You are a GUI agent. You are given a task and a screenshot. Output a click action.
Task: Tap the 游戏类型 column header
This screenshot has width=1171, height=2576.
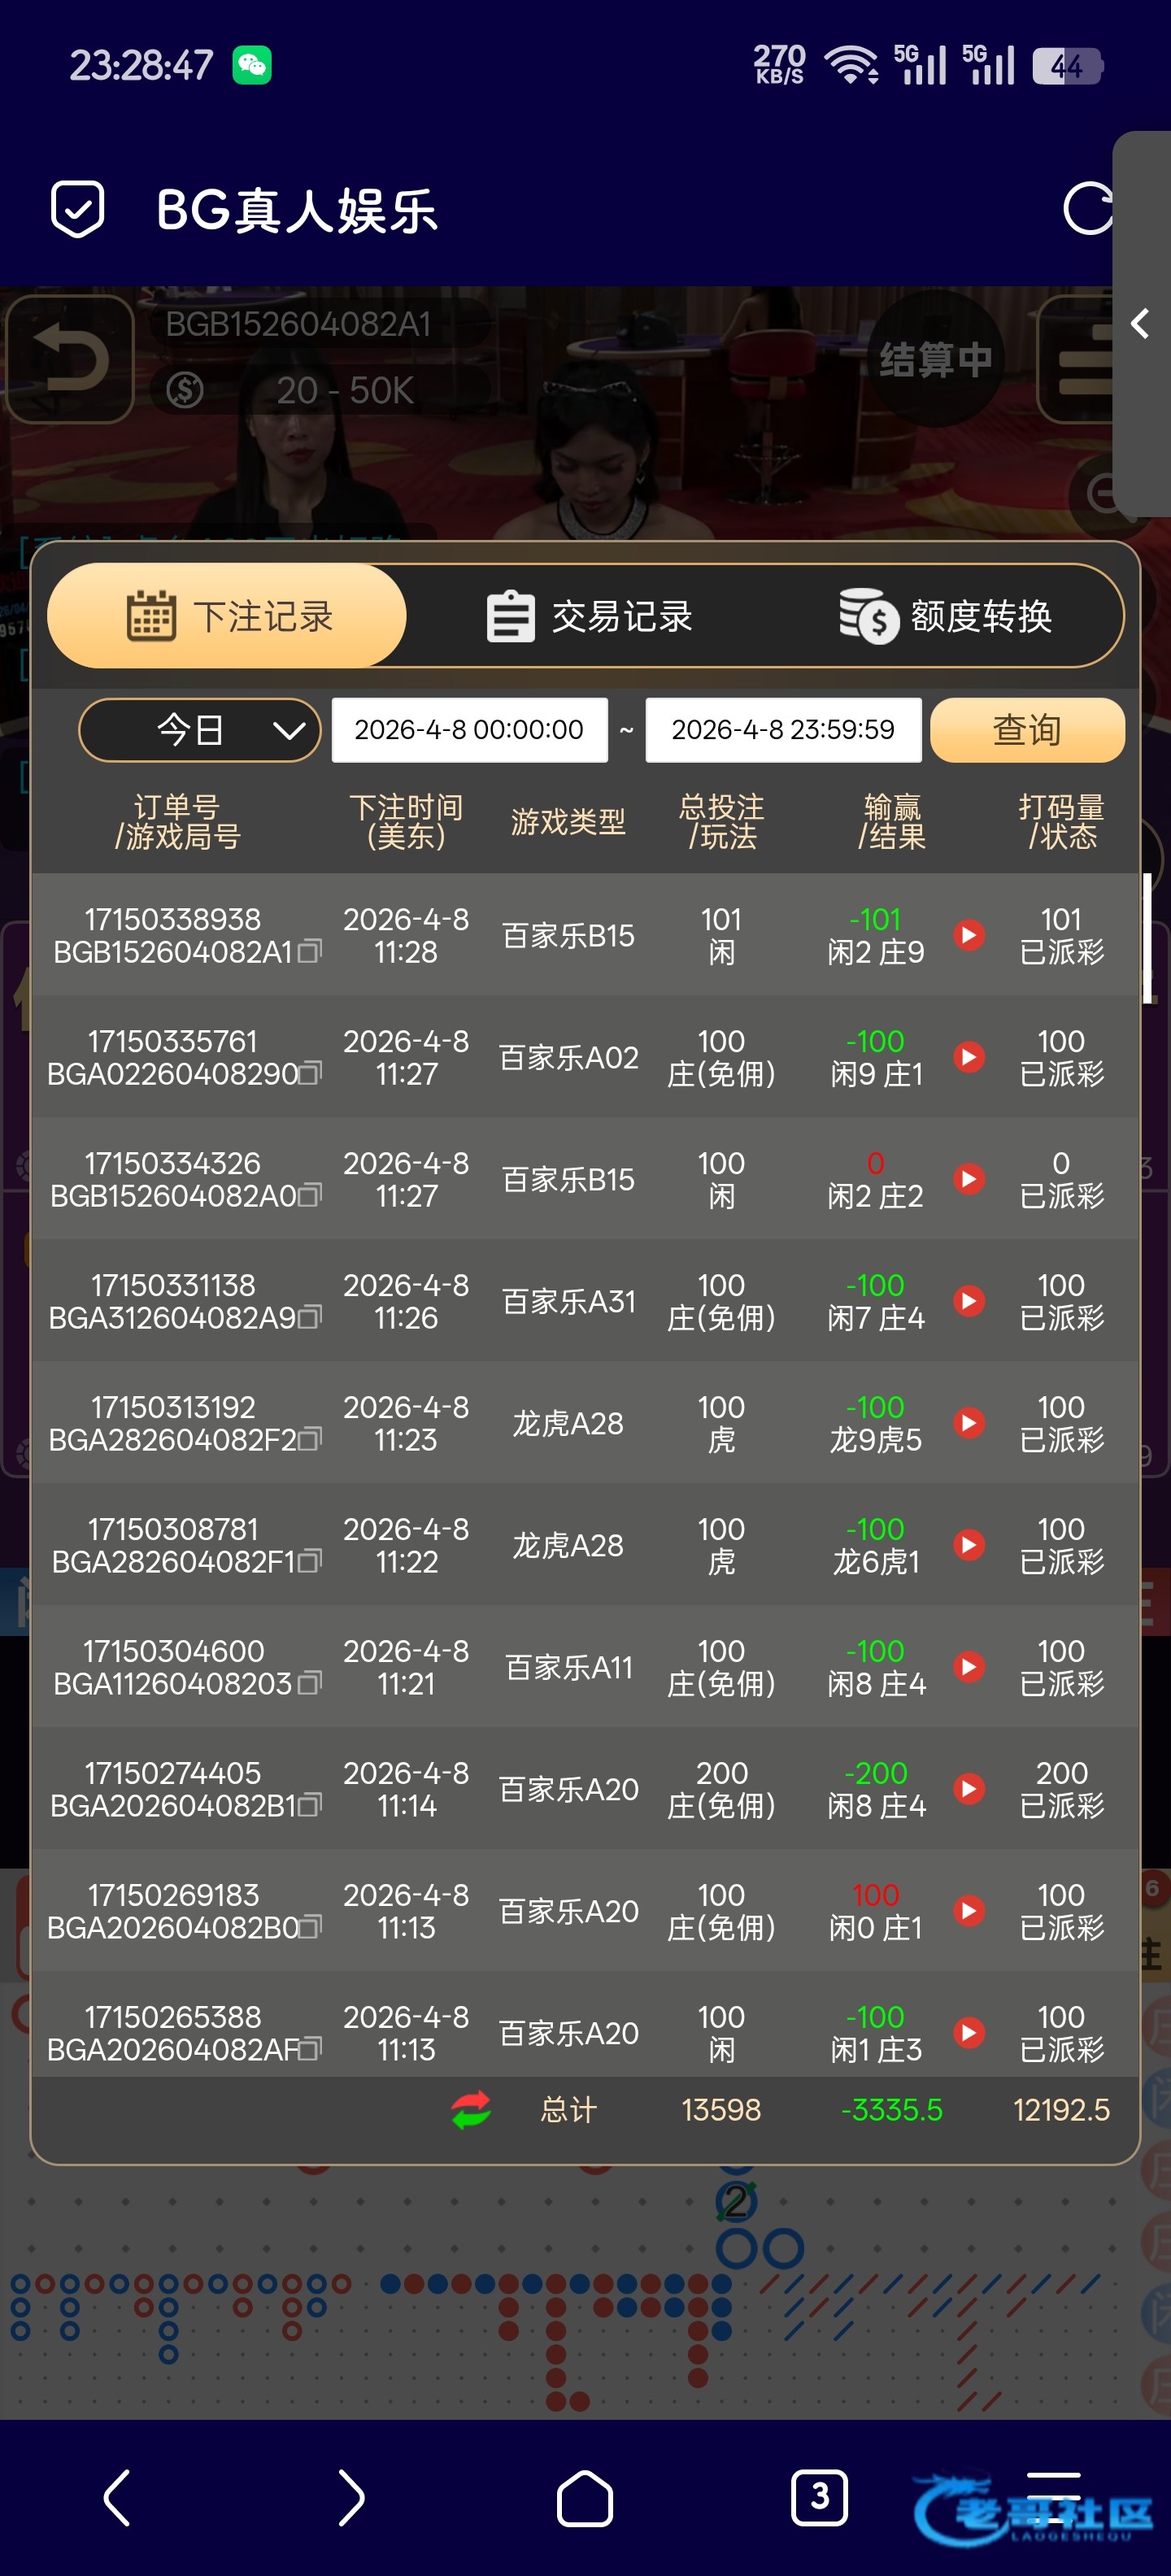[x=568, y=822]
